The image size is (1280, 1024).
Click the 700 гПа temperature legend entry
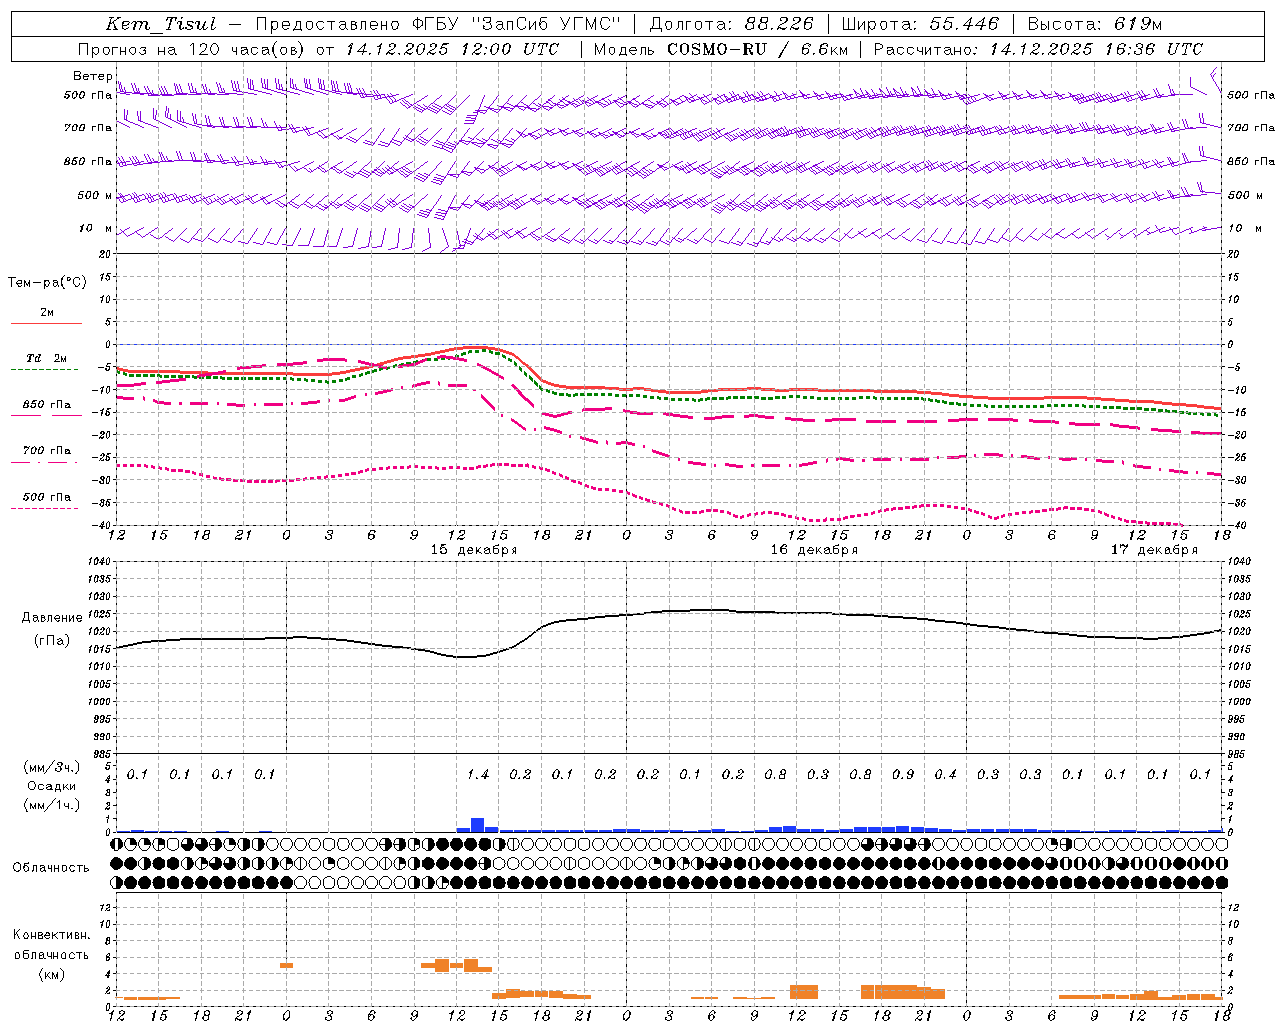tap(46, 451)
